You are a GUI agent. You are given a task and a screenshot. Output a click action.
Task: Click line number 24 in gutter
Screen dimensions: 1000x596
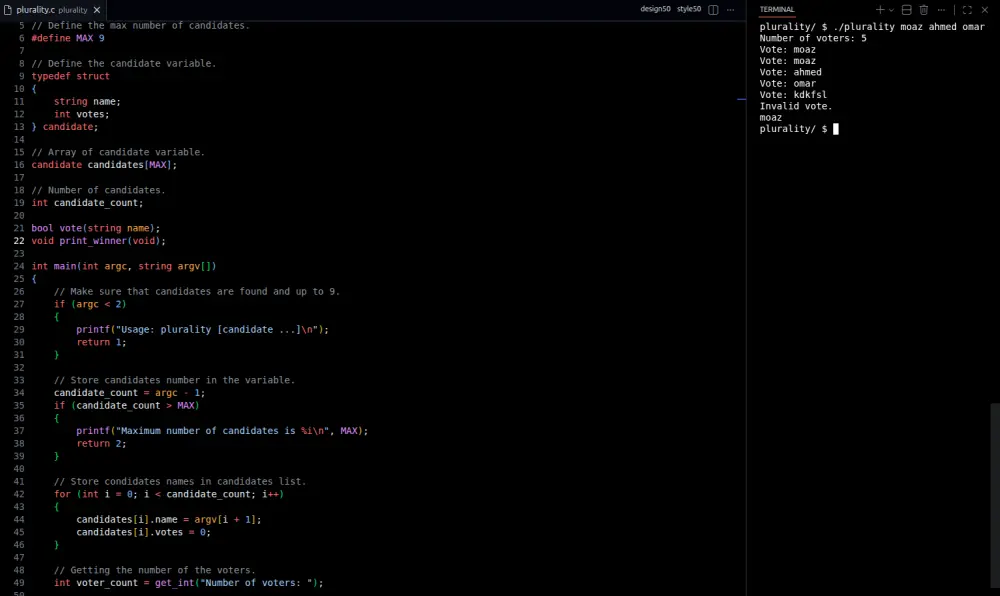coord(18,266)
